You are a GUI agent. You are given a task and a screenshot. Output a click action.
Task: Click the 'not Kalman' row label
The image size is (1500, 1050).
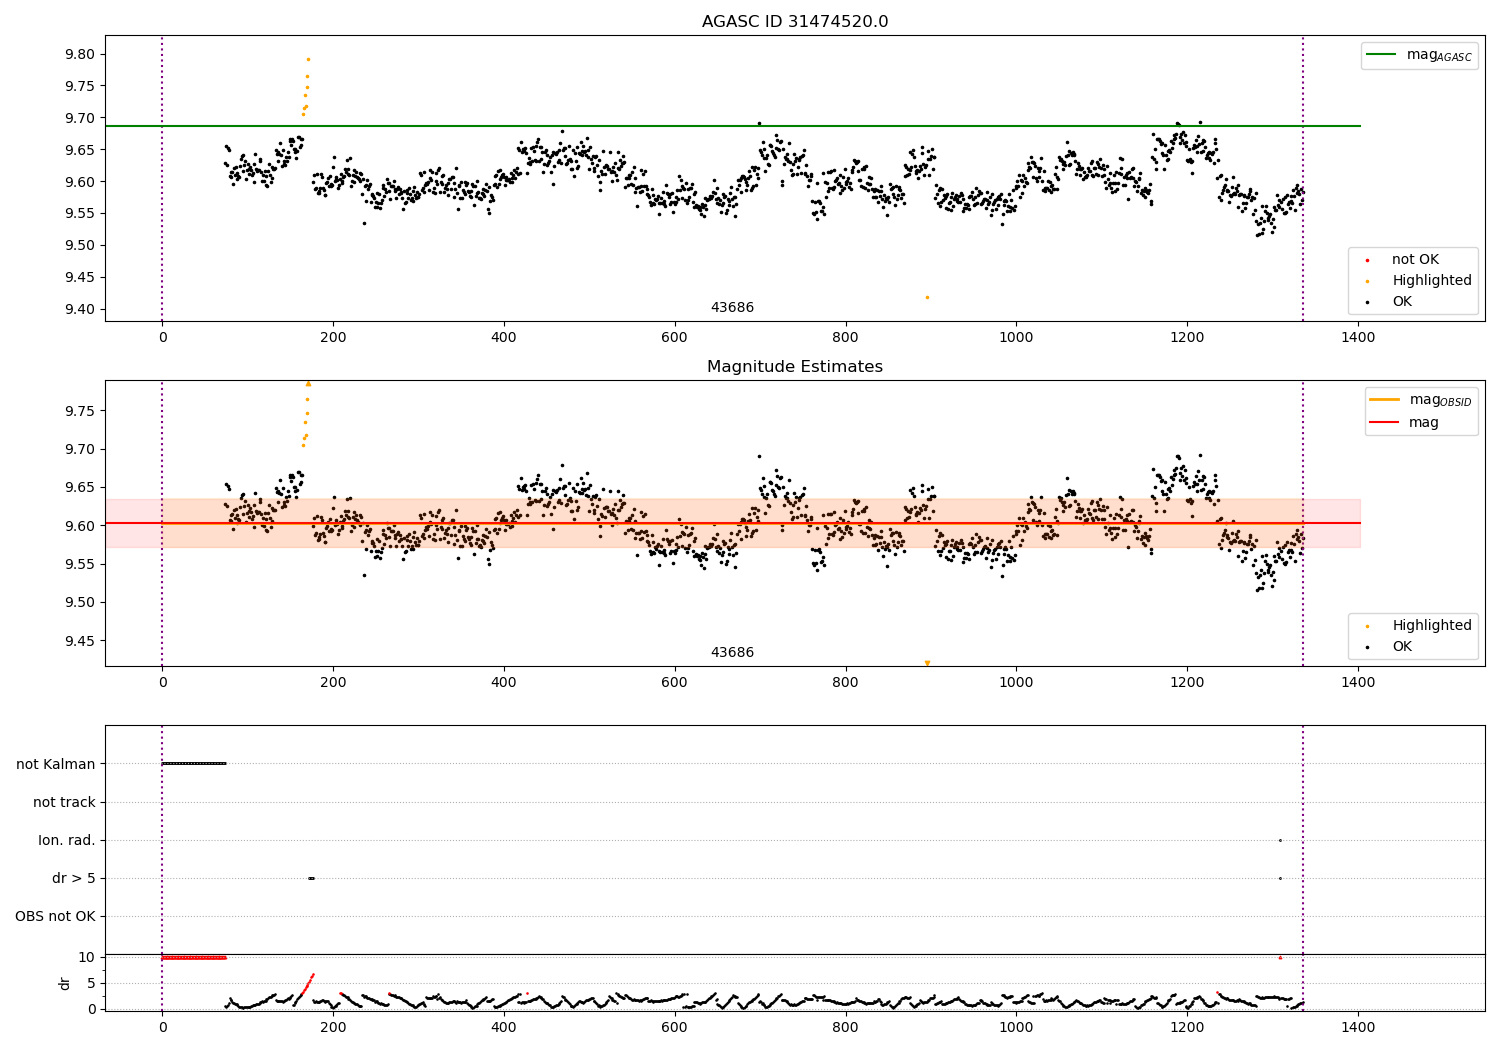tap(56, 764)
